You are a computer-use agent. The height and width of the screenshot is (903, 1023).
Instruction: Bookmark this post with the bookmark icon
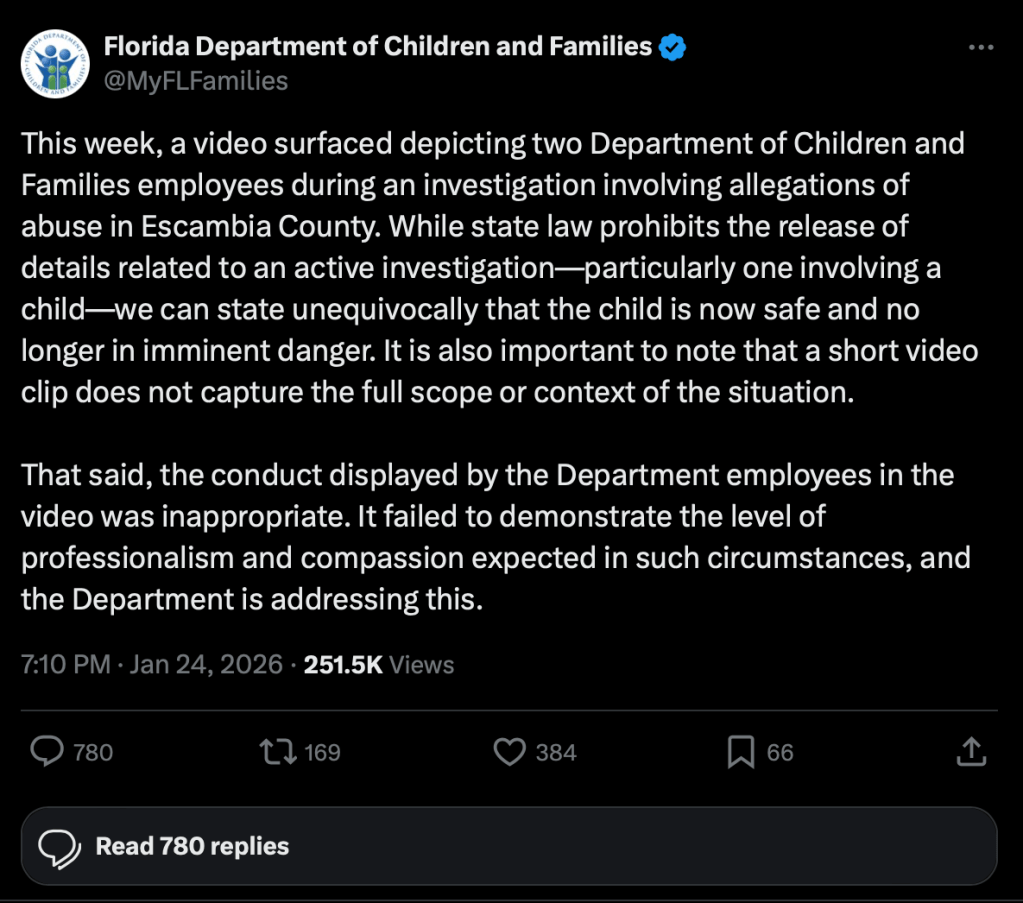740,752
